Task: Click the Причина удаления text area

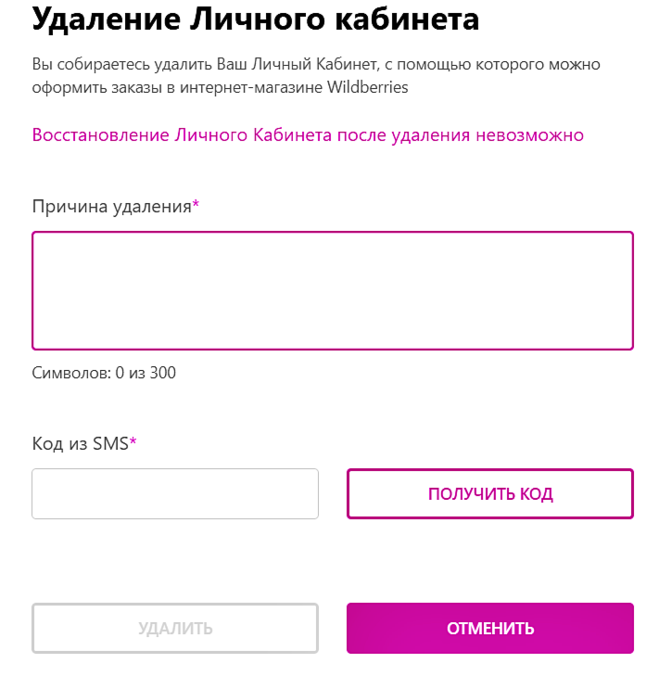Action: click(x=332, y=290)
